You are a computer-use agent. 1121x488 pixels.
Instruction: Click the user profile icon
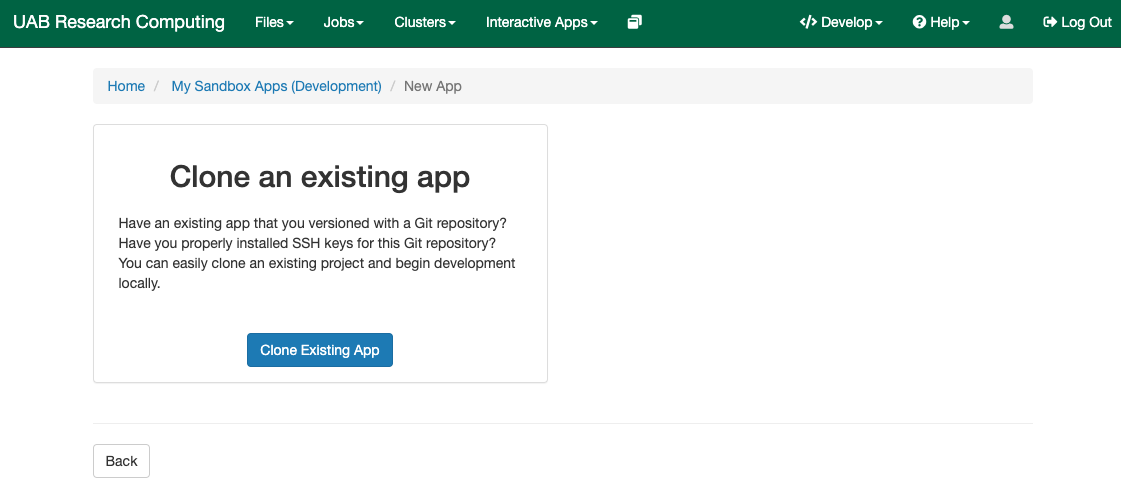pos(1006,22)
